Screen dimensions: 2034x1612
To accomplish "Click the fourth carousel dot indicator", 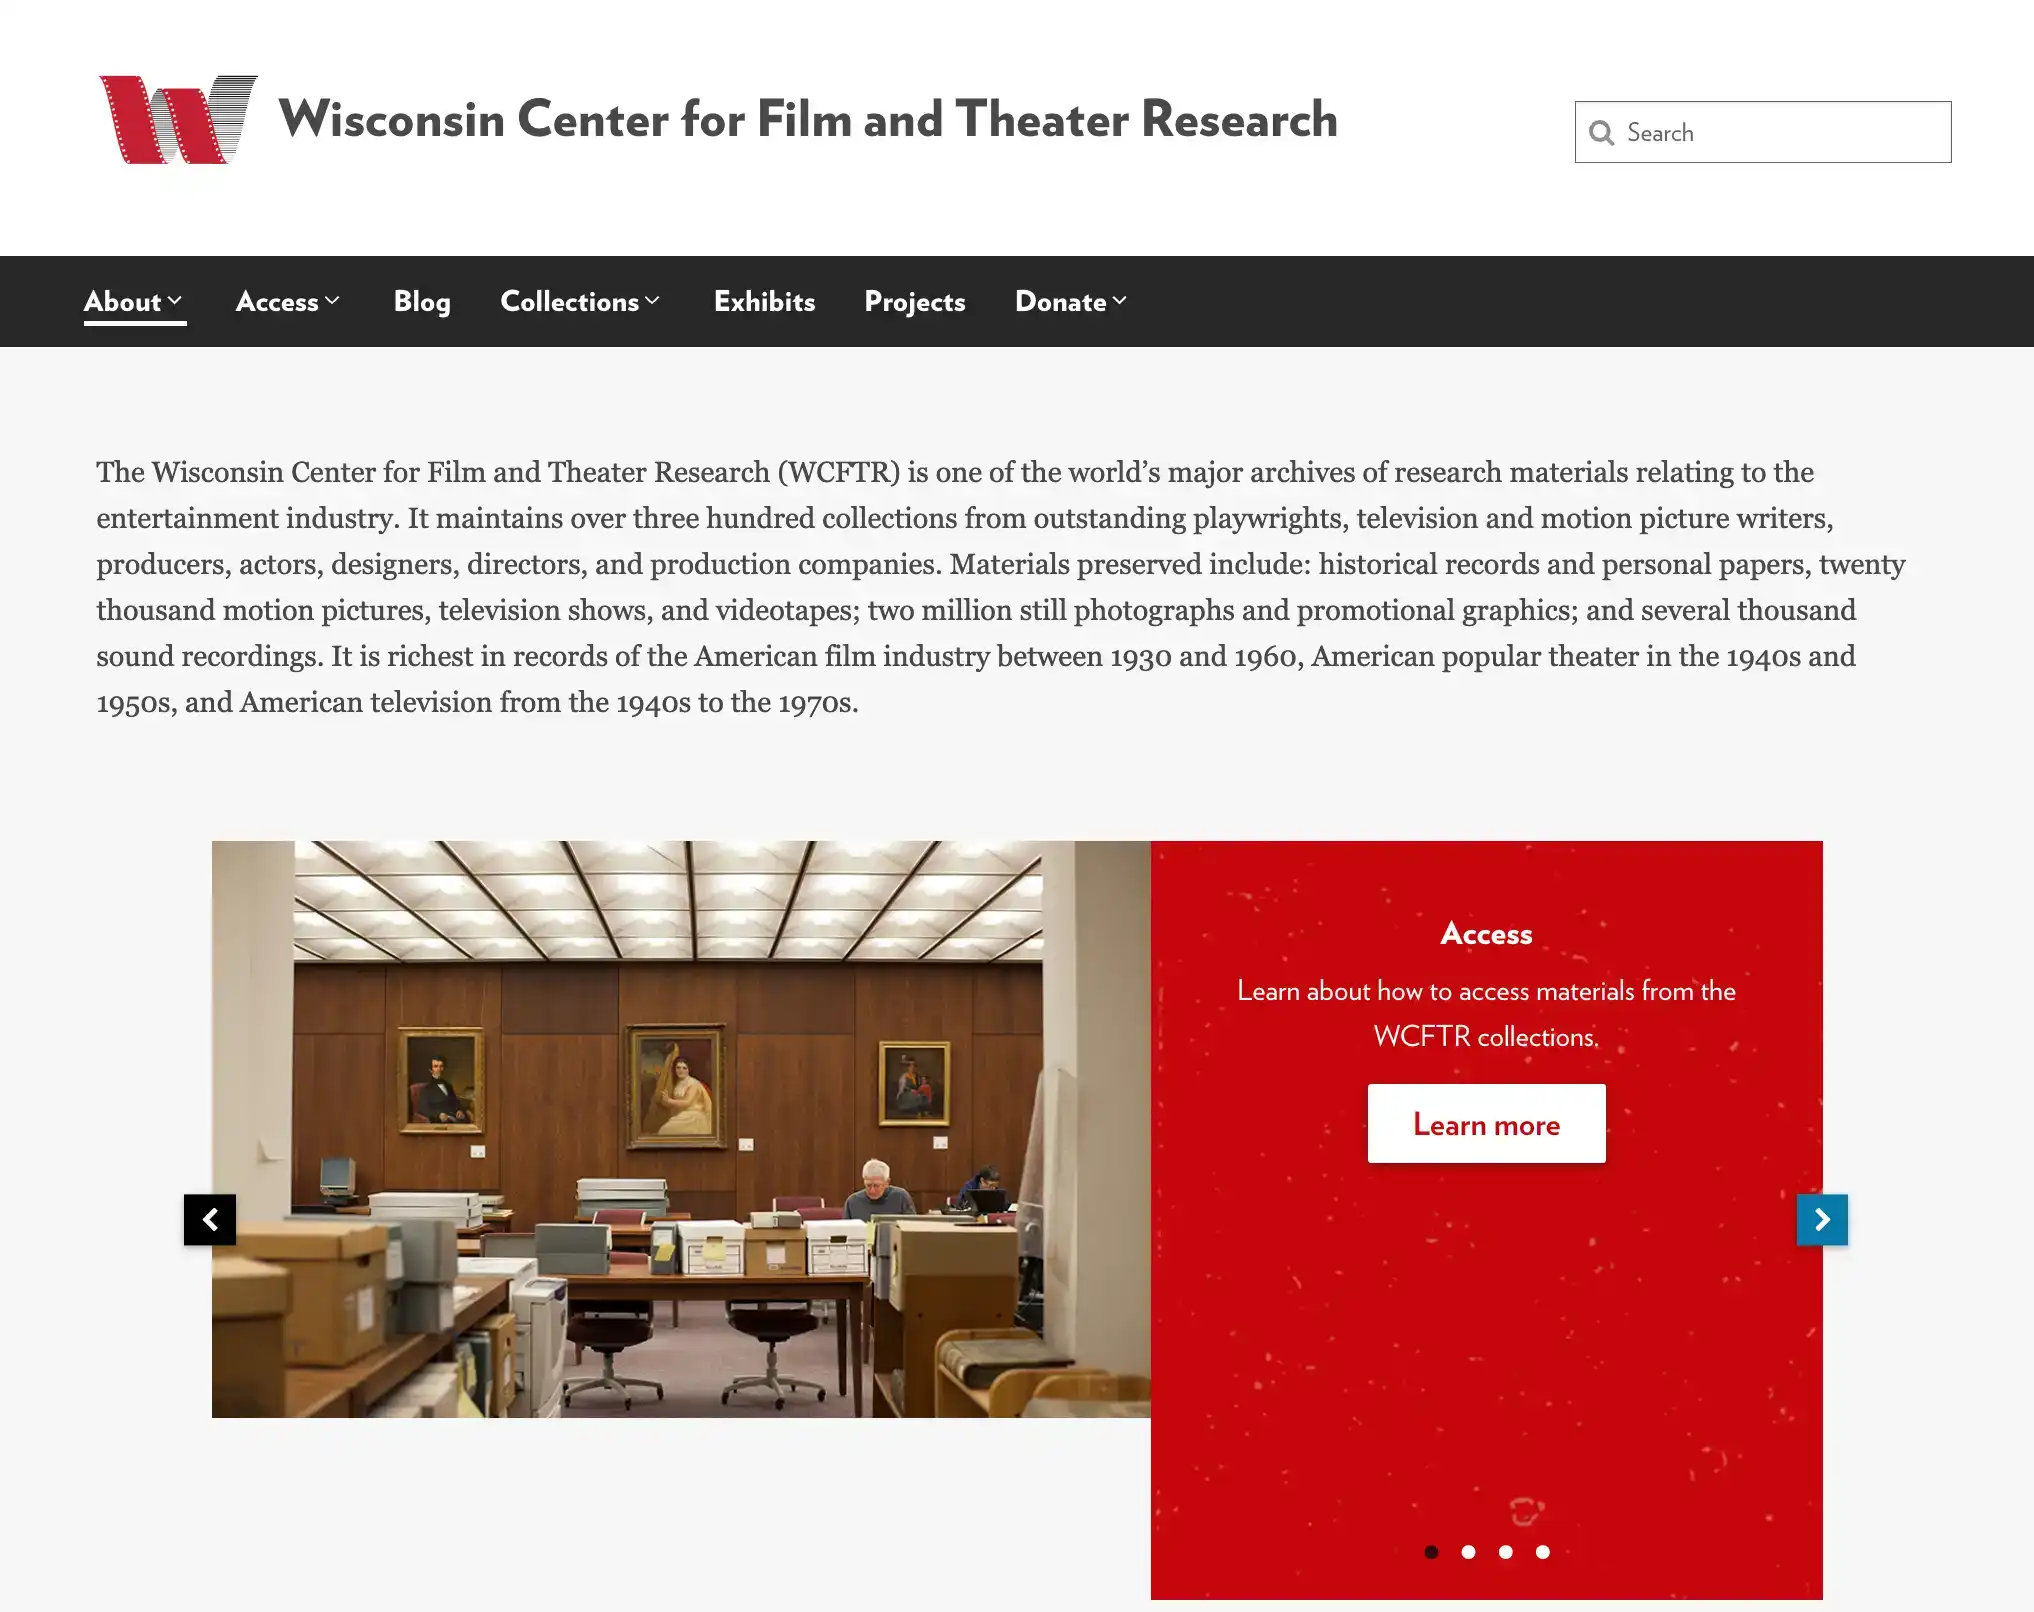I will pos(1542,1551).
